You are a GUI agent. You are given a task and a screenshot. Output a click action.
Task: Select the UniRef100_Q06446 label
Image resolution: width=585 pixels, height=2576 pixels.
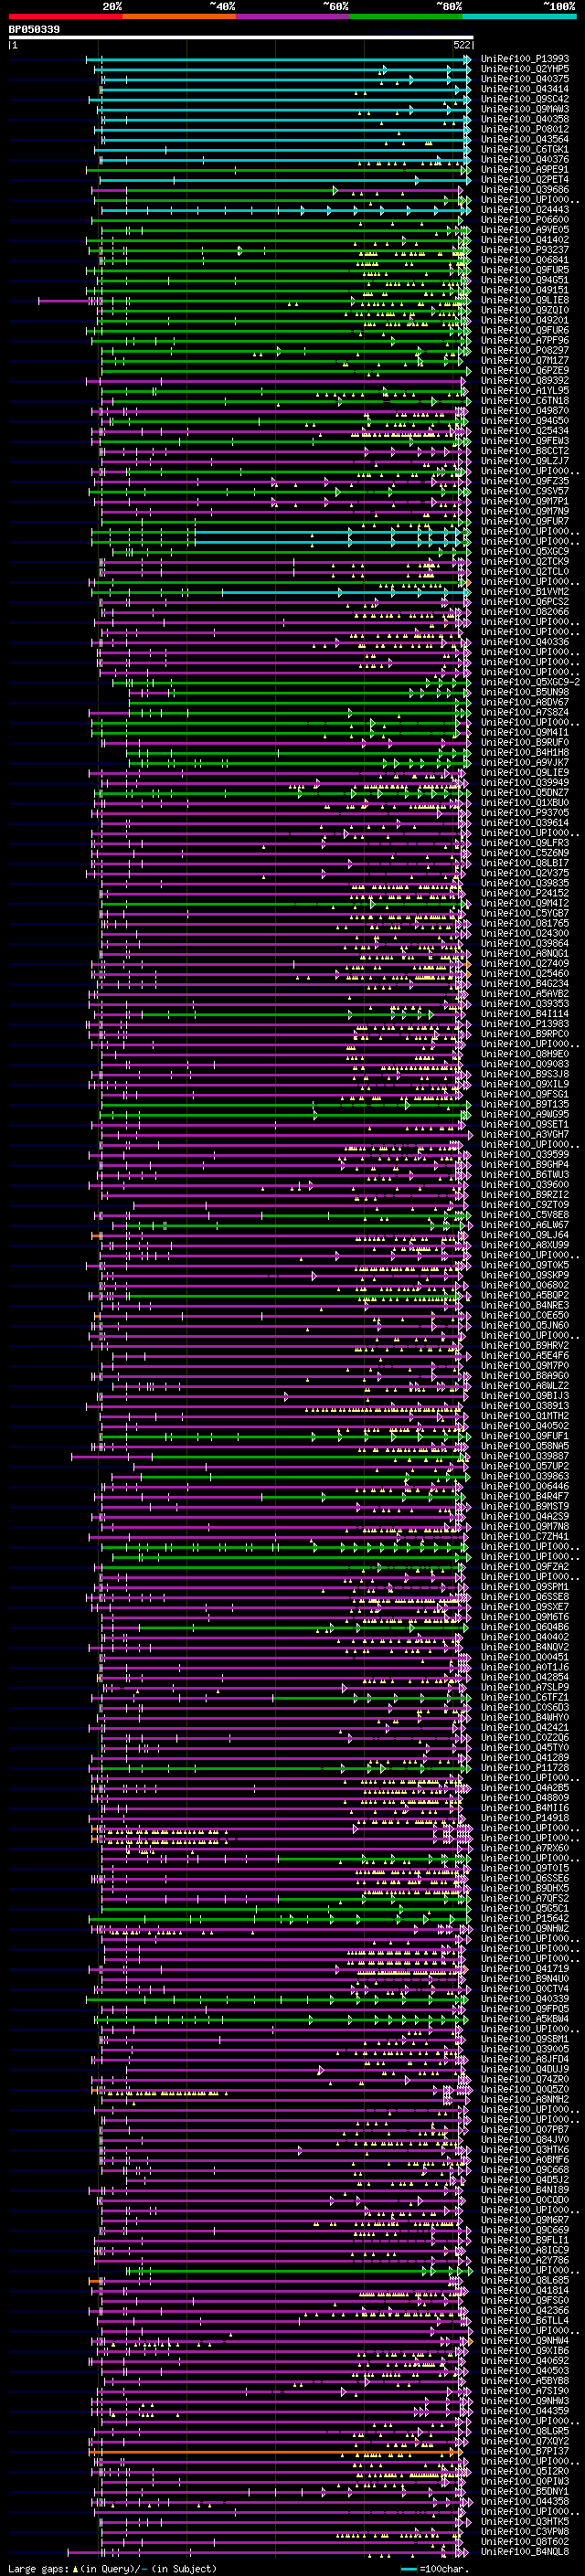click(x=525, y=1486)
